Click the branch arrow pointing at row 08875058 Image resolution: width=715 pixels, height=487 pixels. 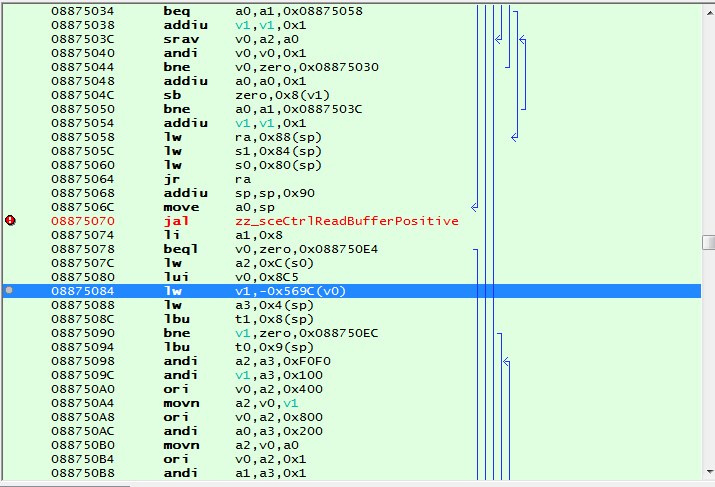point(514,136)
